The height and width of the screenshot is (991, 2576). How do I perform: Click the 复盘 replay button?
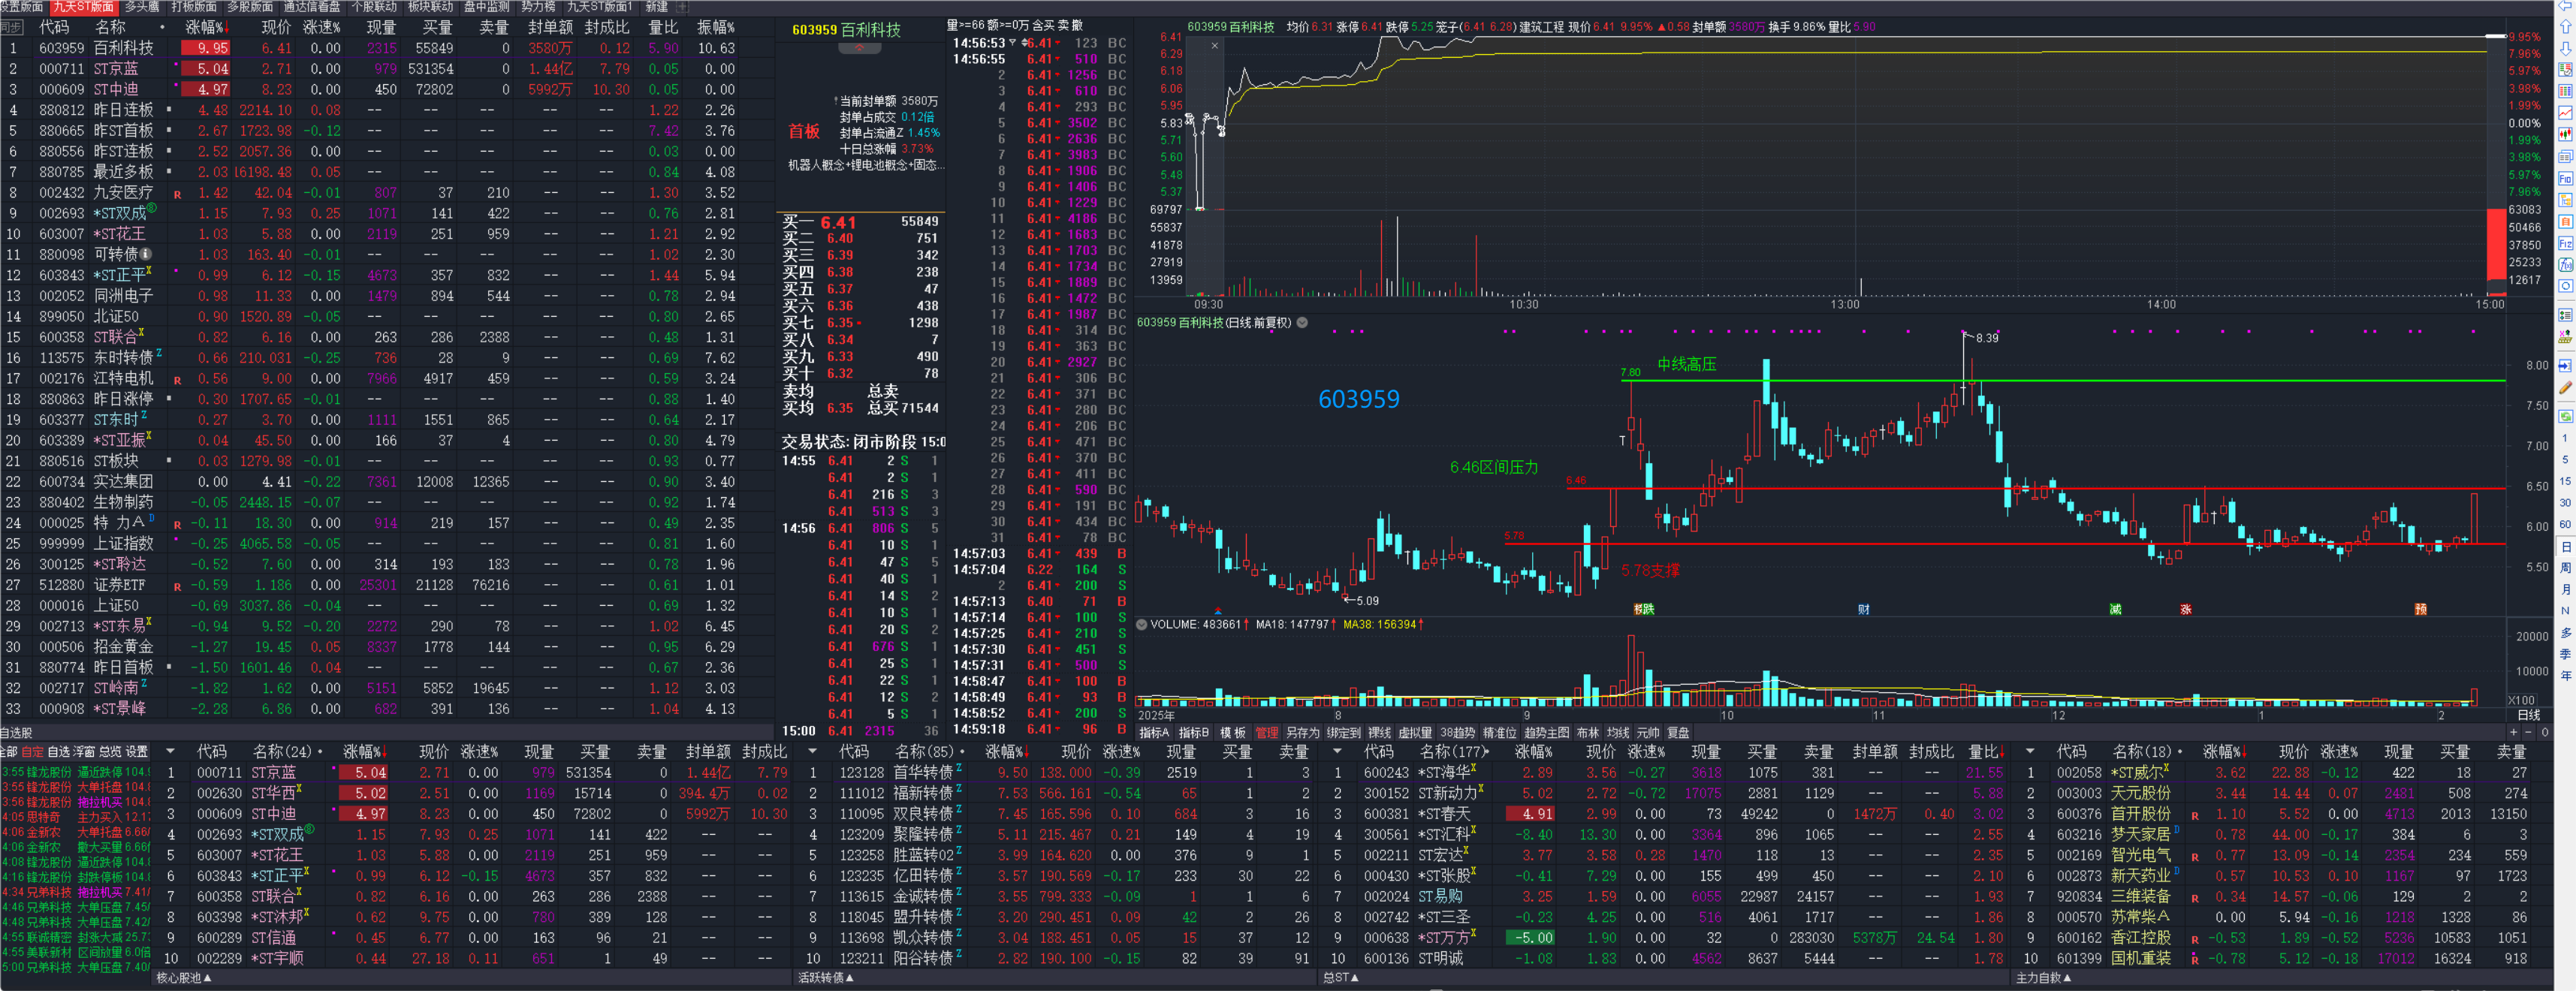[x=1678, y=732]
